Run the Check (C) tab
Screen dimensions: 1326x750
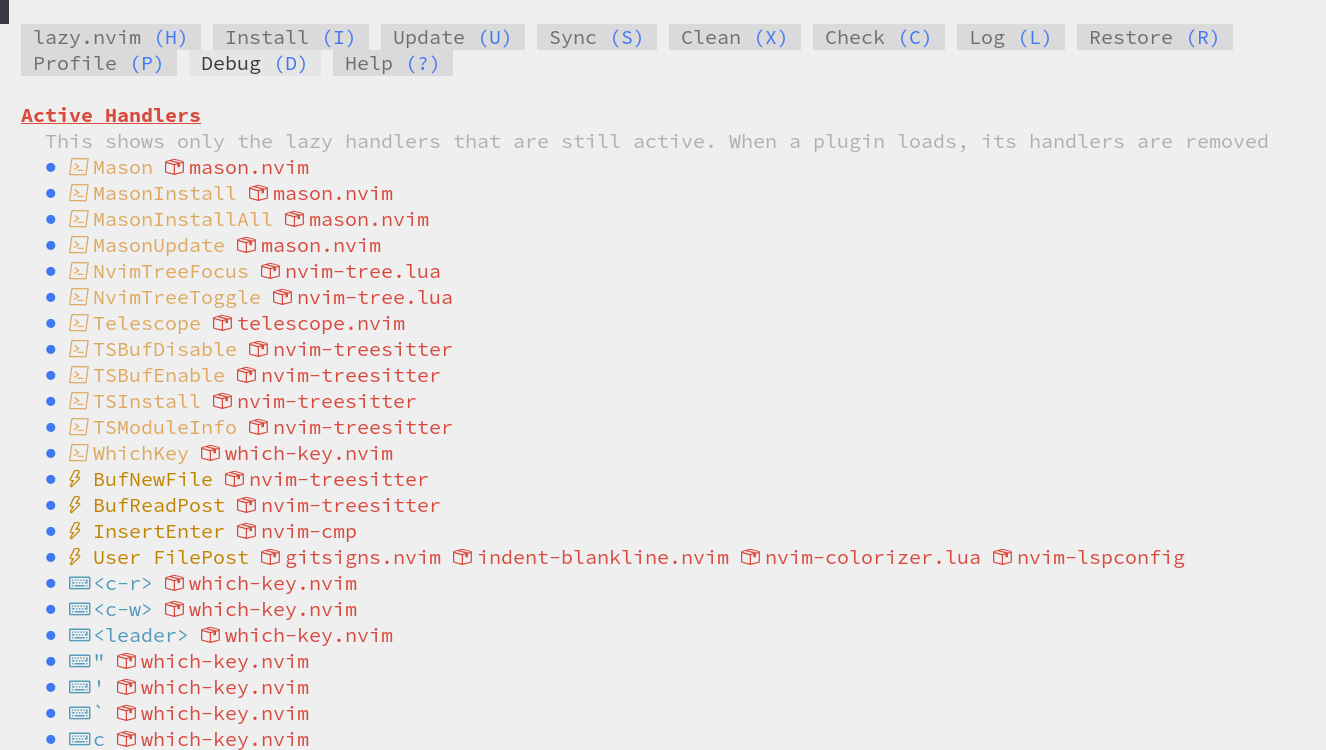tap(879, 37)
